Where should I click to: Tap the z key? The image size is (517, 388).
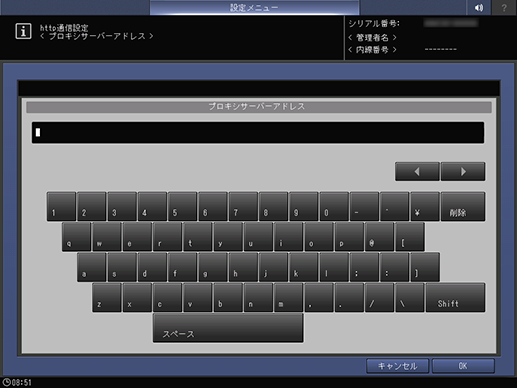[107, 298]
